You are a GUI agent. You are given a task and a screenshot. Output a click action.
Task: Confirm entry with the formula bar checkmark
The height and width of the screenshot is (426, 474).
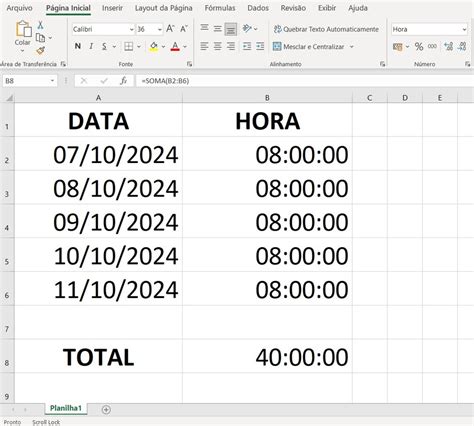[x=104, y=81]
